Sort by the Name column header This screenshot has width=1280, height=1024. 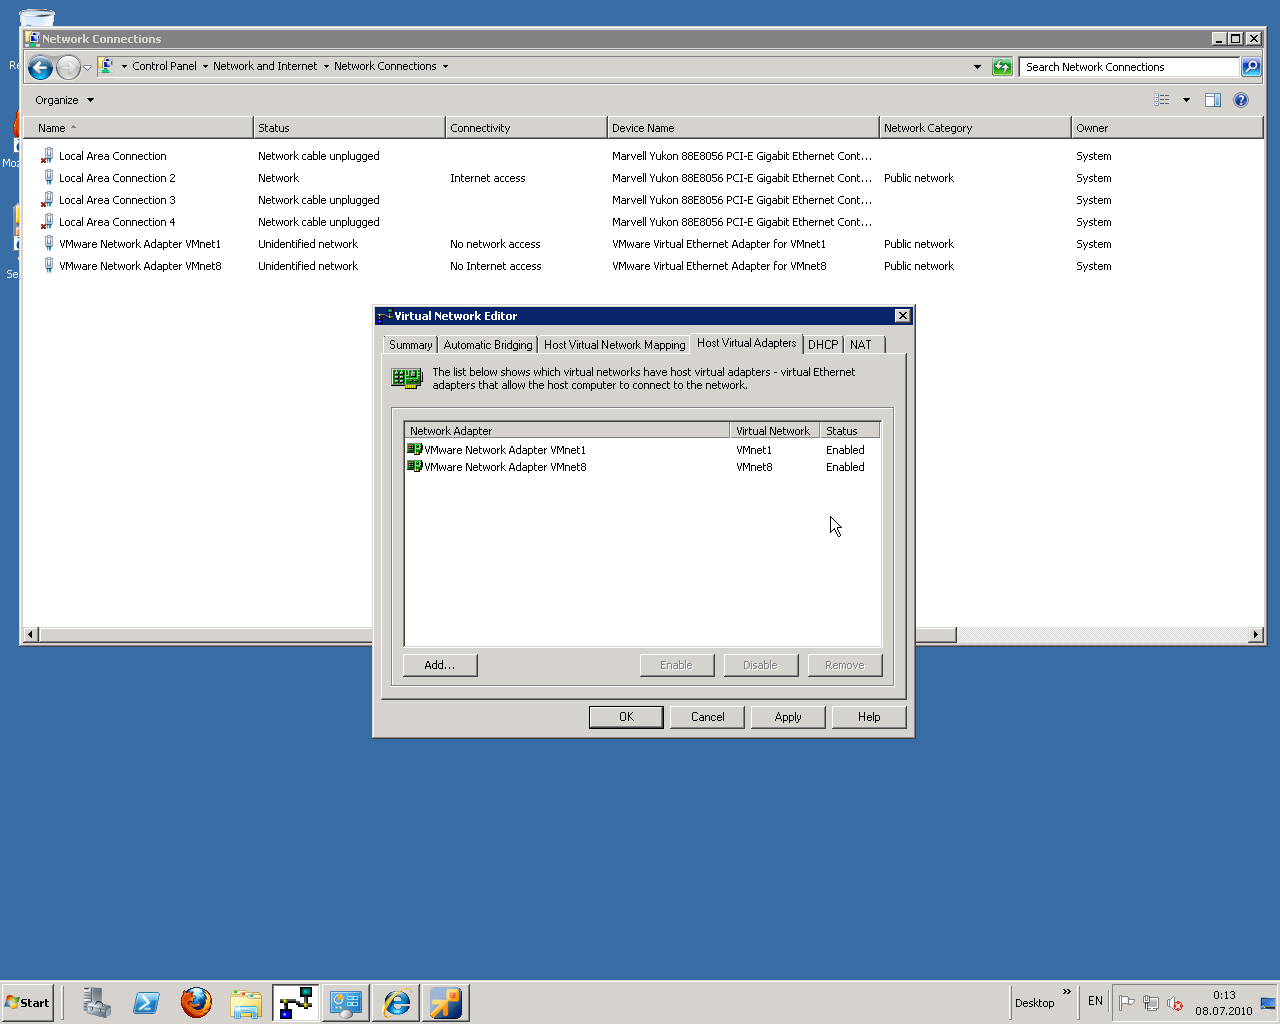pos(138,128)
